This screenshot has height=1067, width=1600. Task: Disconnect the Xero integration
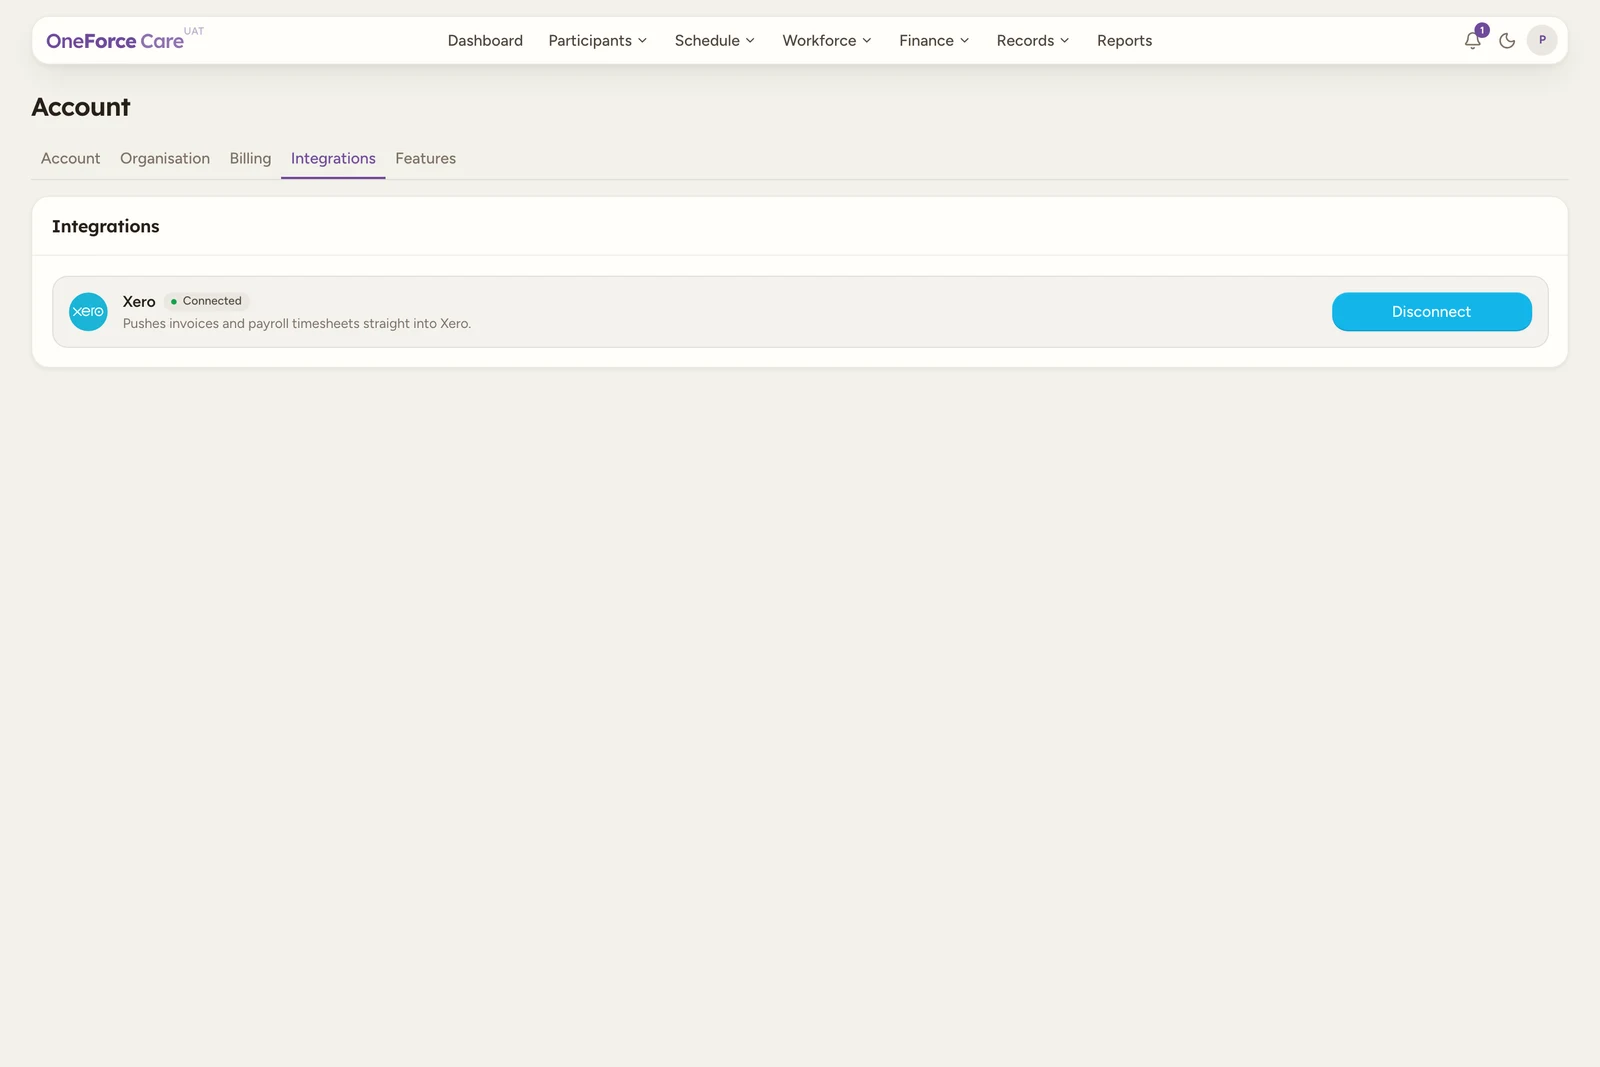point(1431,312)
